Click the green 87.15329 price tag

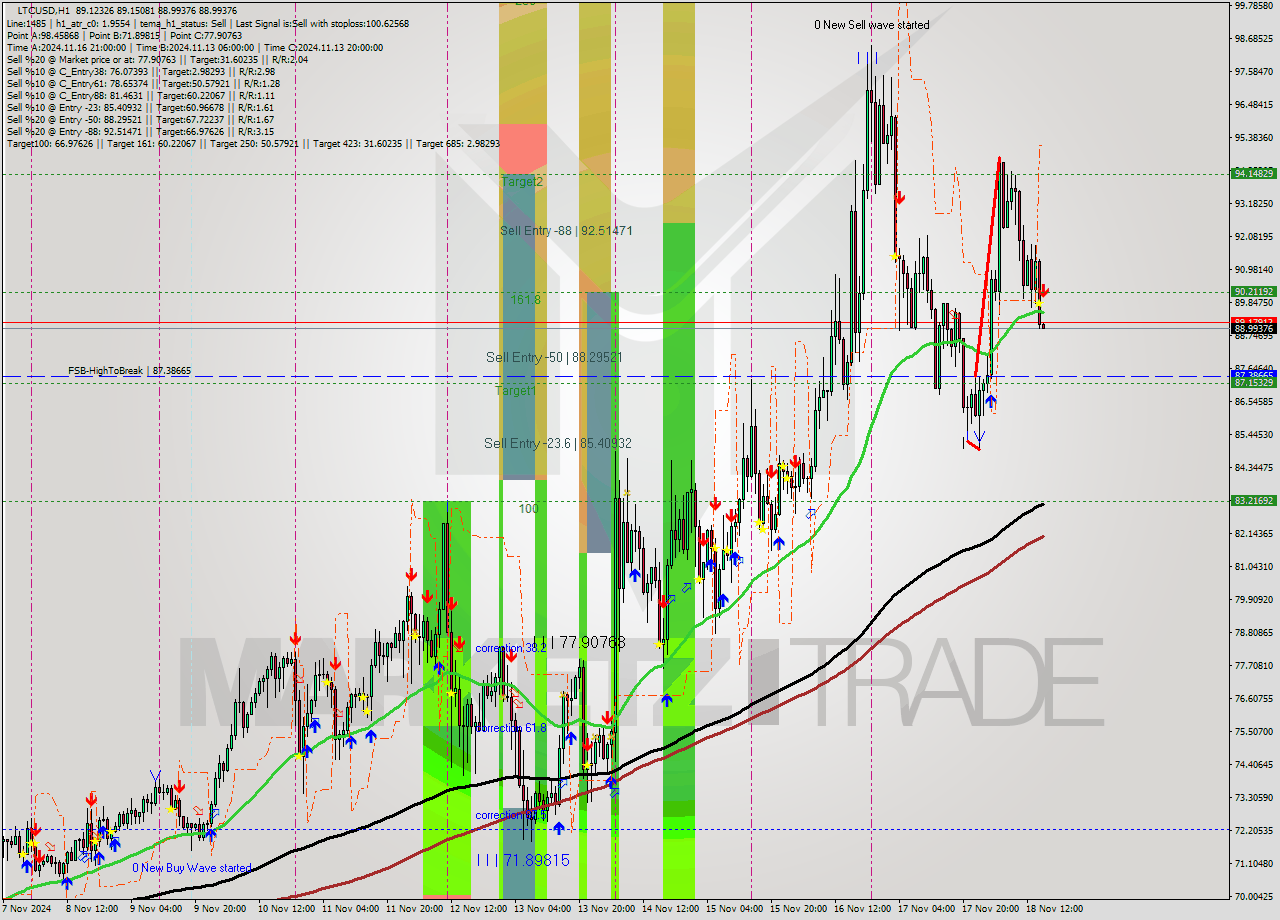[x=1254, y=382]
